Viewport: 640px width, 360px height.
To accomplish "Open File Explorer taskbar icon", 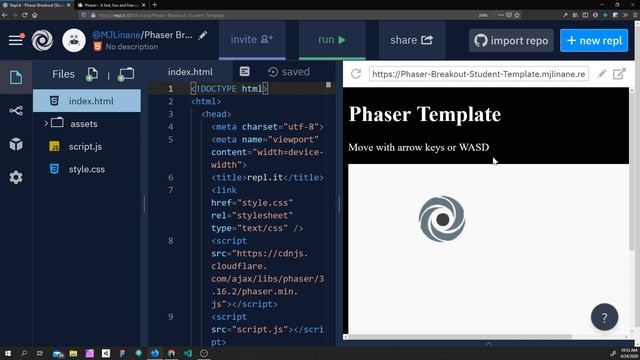I will pyautogui.click(x=73, y=353).
